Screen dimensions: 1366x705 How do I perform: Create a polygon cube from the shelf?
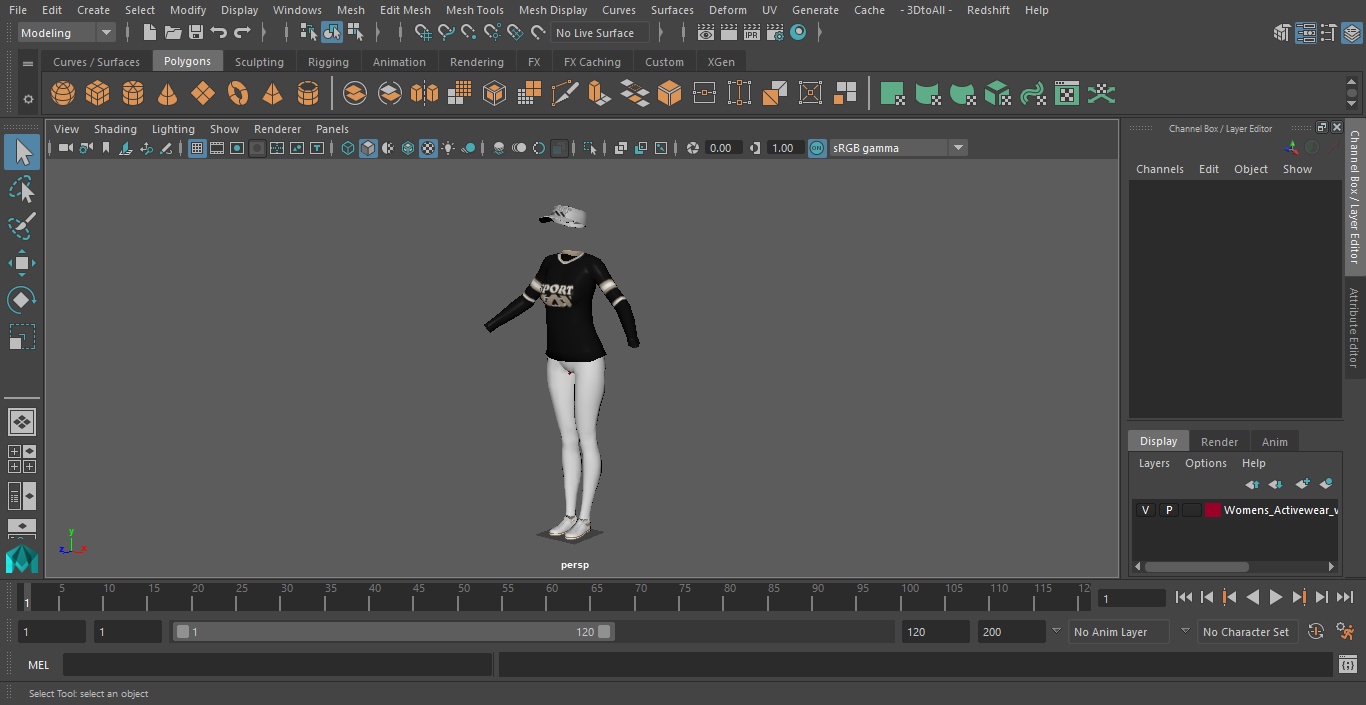click(x=97, y=94)
